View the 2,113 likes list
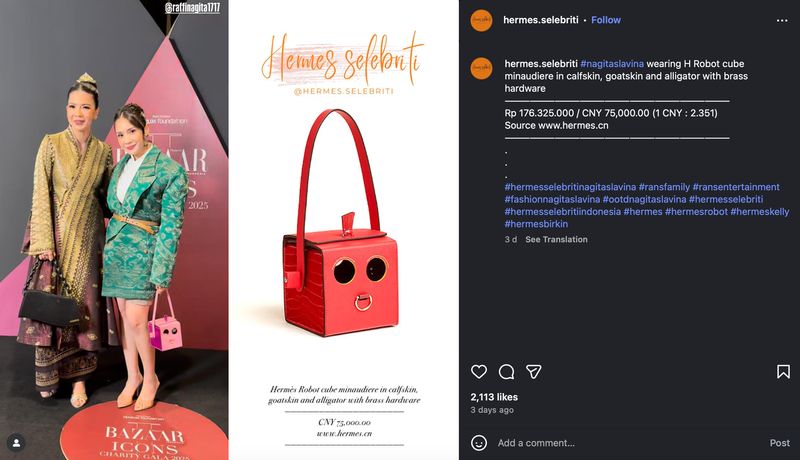800x460 pixels. (x=494, y=397)
